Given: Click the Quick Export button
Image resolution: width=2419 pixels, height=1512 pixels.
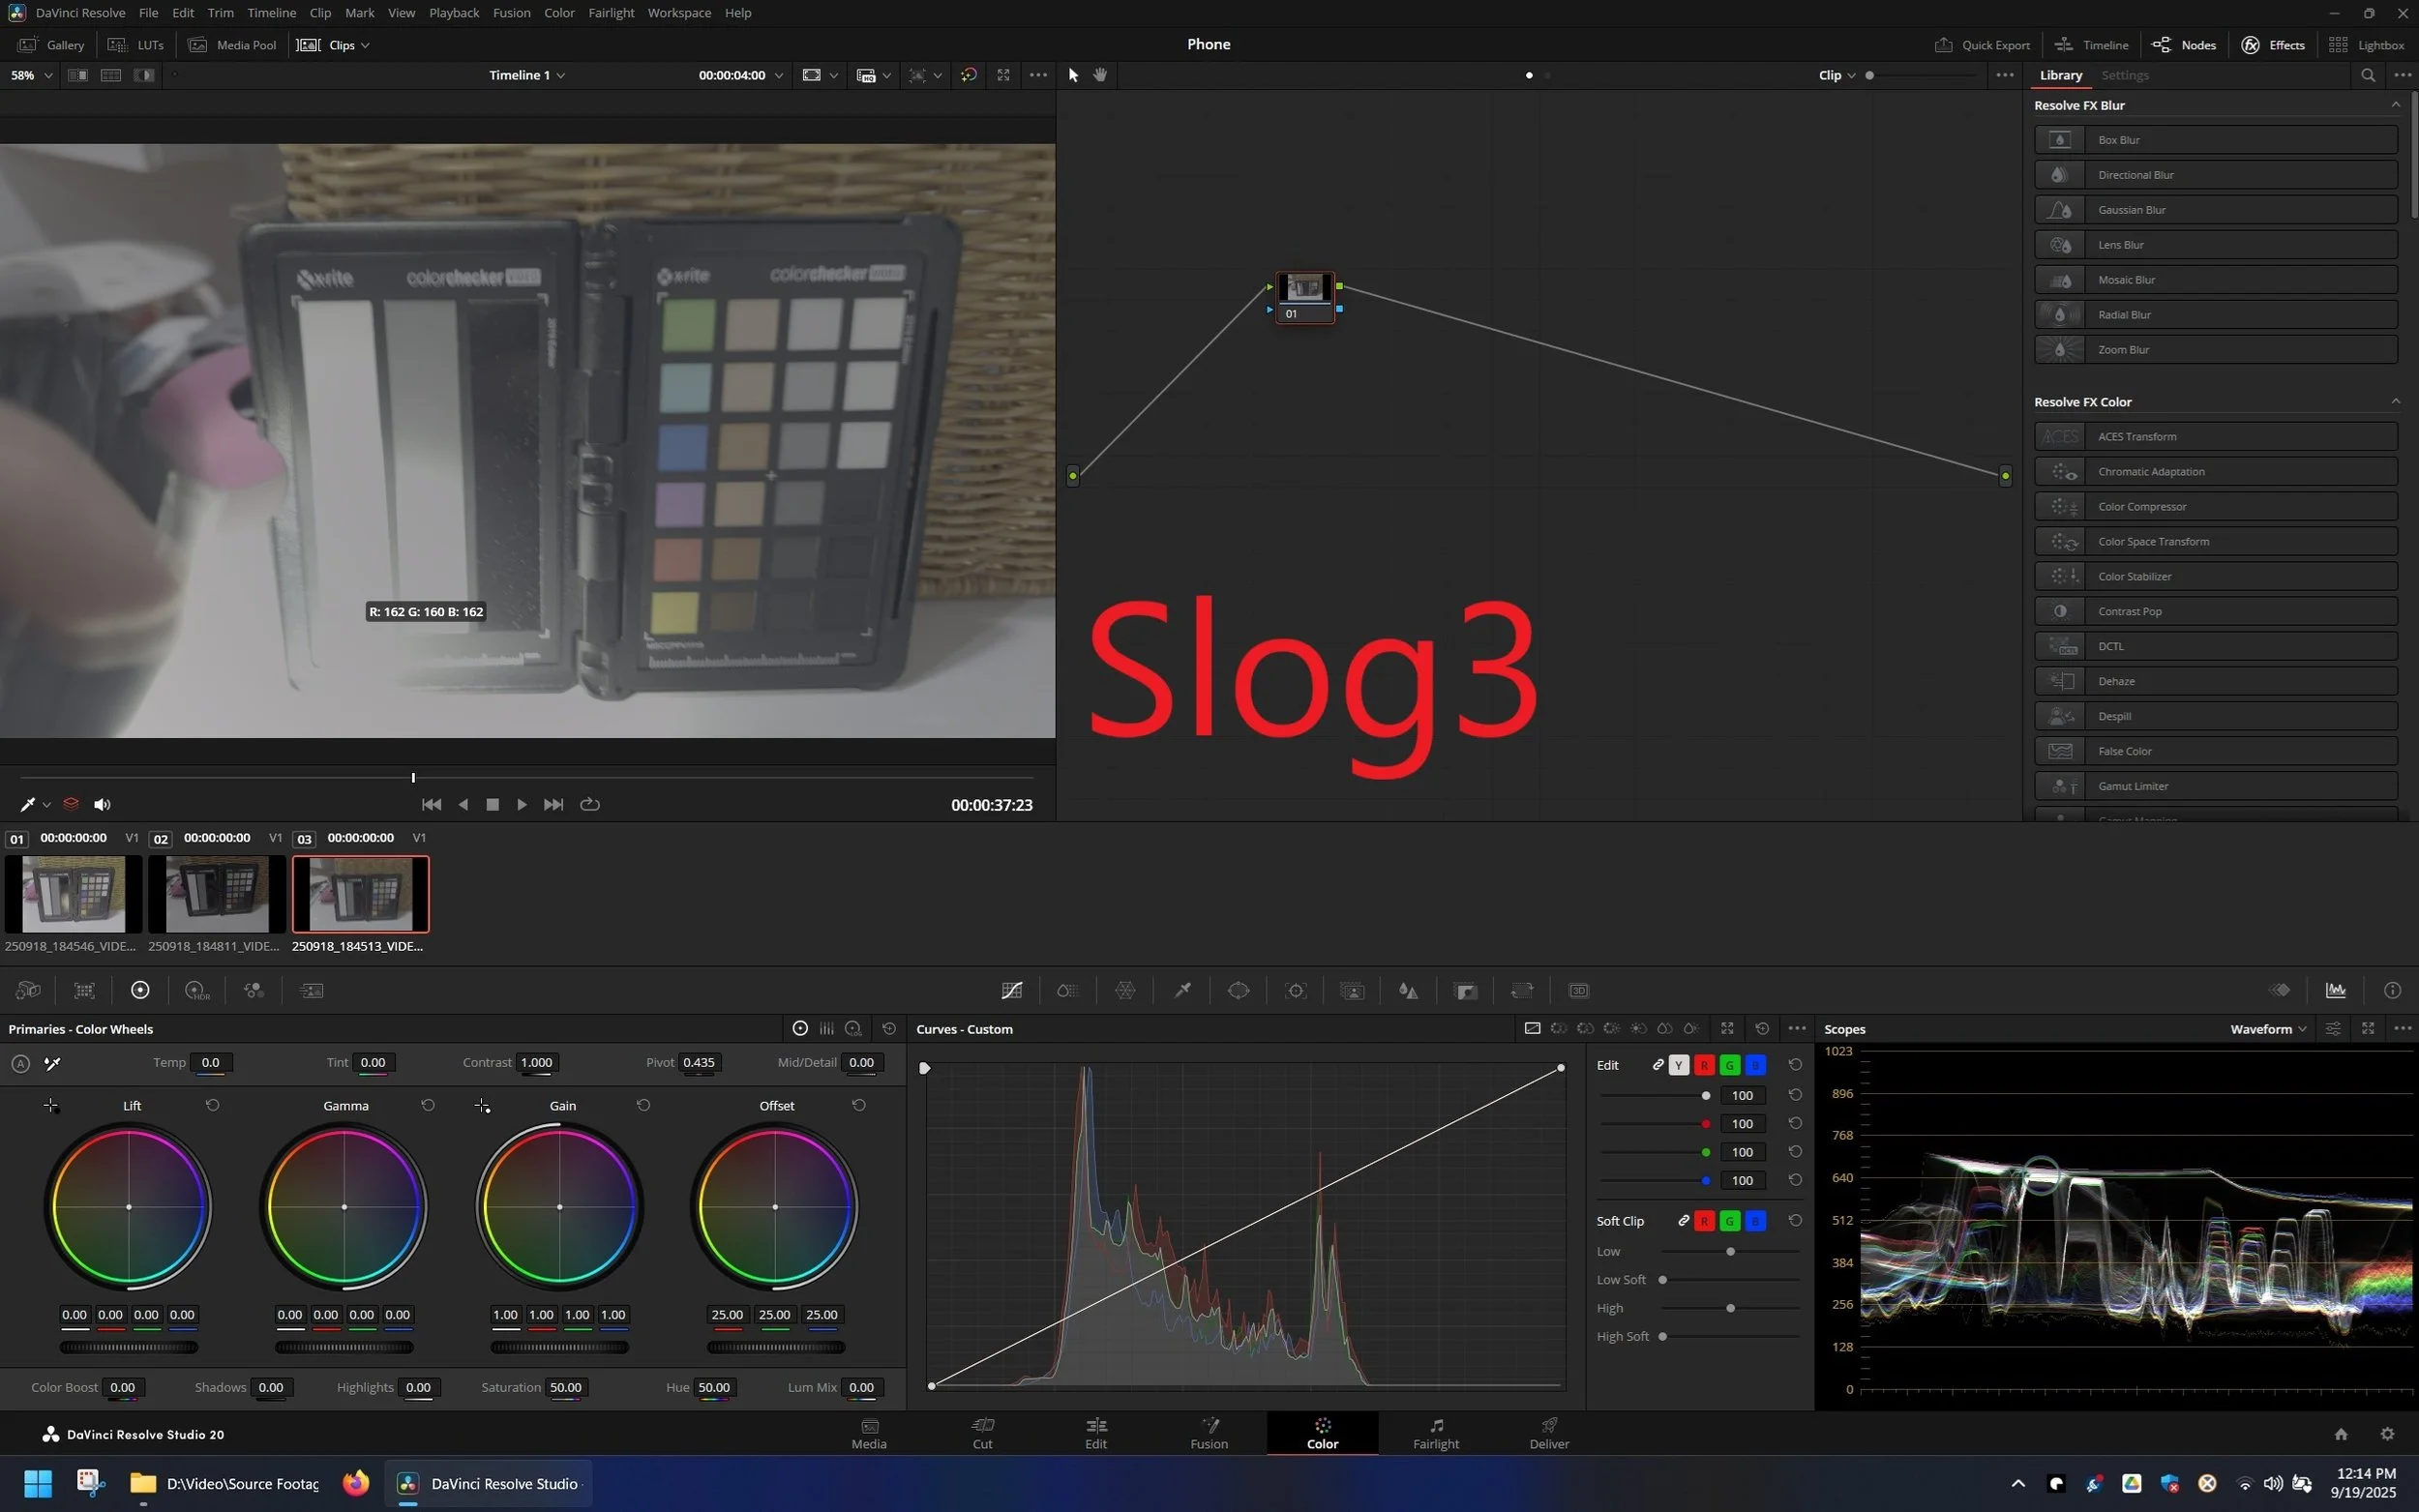Looking at the screenshot, I should 1982,45.
